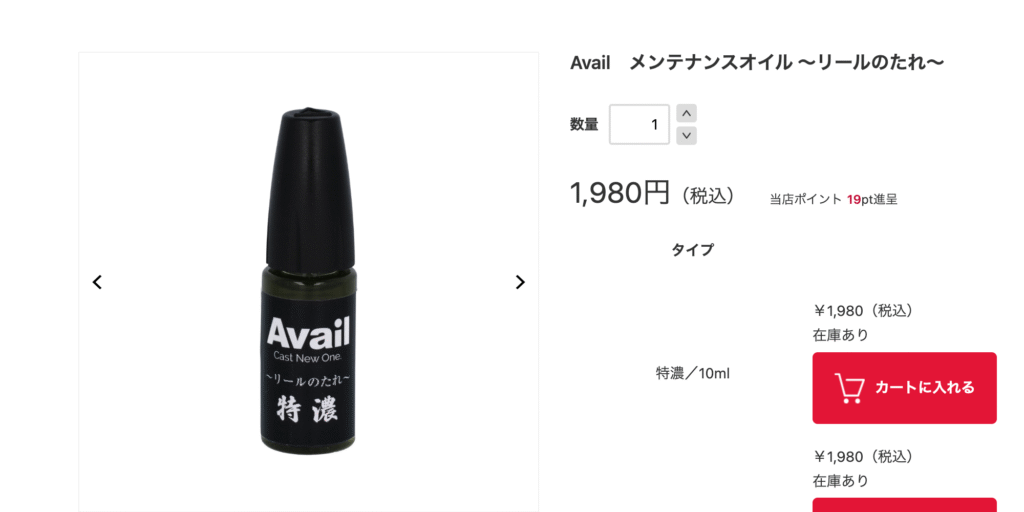The image size is (1024, 512).
Task: Click the Avail logo on the bottle
Action: (x=308, y=332)
